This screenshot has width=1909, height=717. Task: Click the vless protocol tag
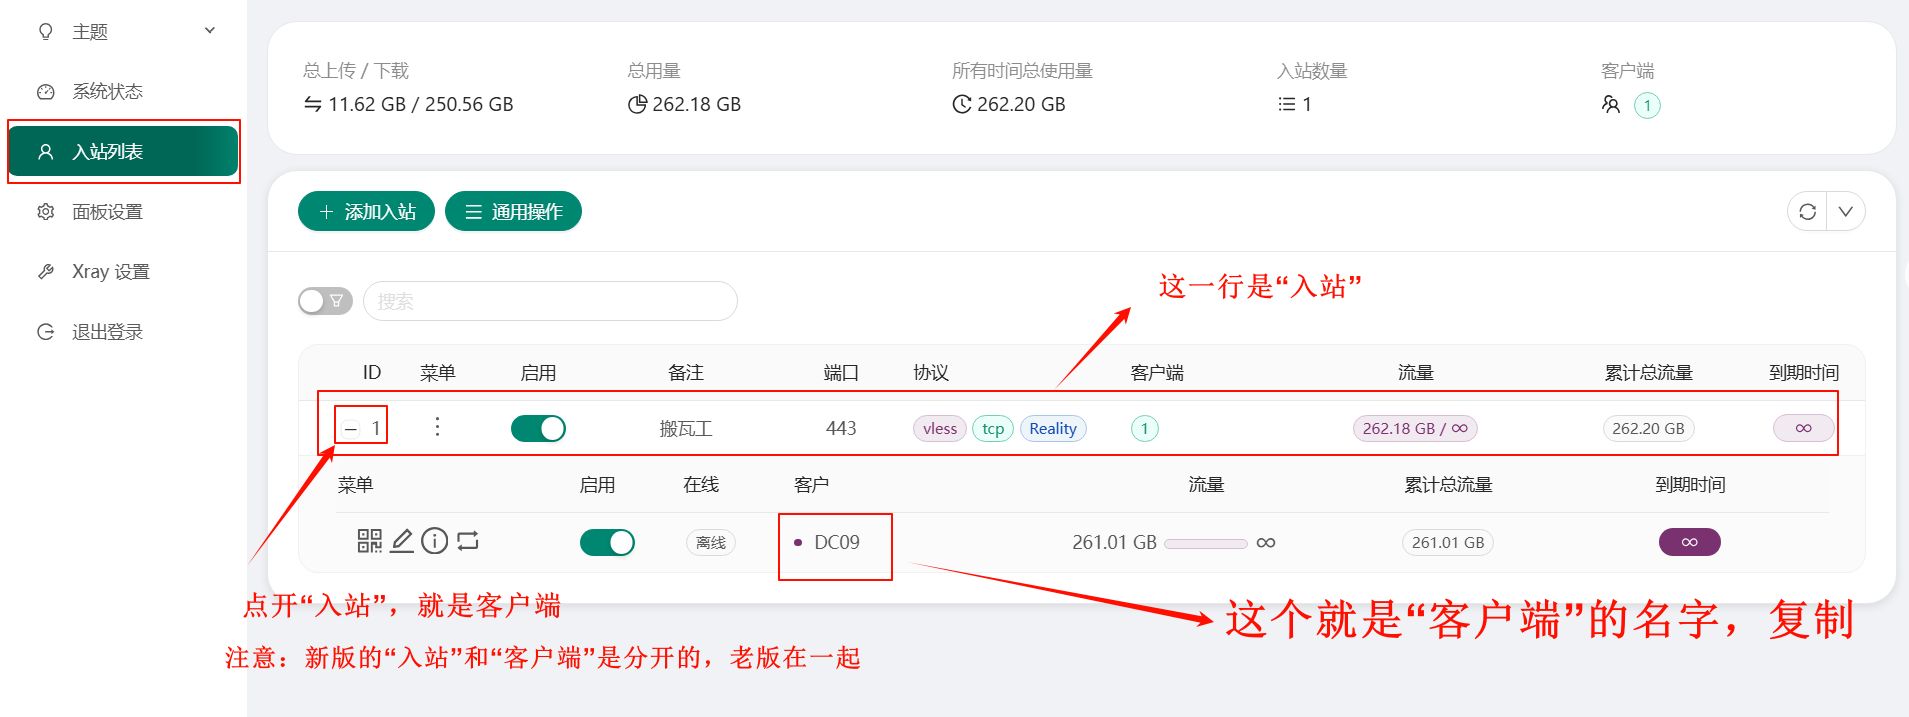[x=939, y=428]
